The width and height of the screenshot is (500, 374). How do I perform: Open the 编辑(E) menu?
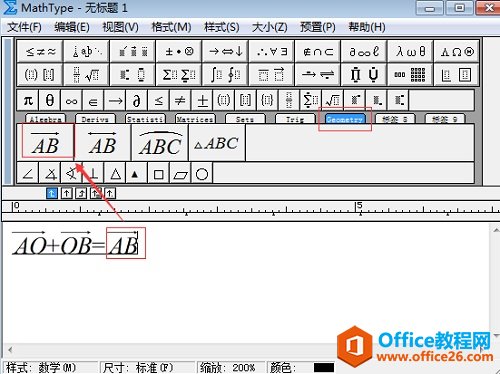pos(72,27)
